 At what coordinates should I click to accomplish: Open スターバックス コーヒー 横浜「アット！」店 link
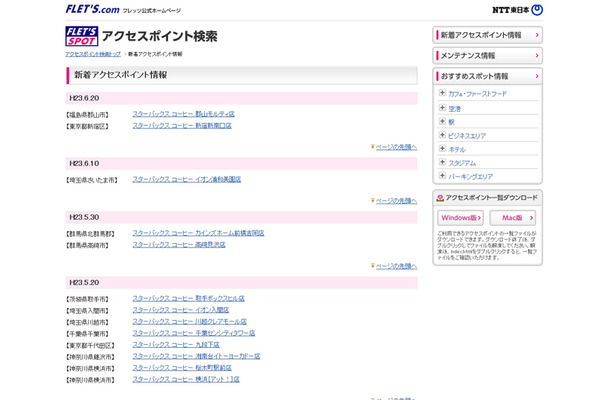(186, 379)
